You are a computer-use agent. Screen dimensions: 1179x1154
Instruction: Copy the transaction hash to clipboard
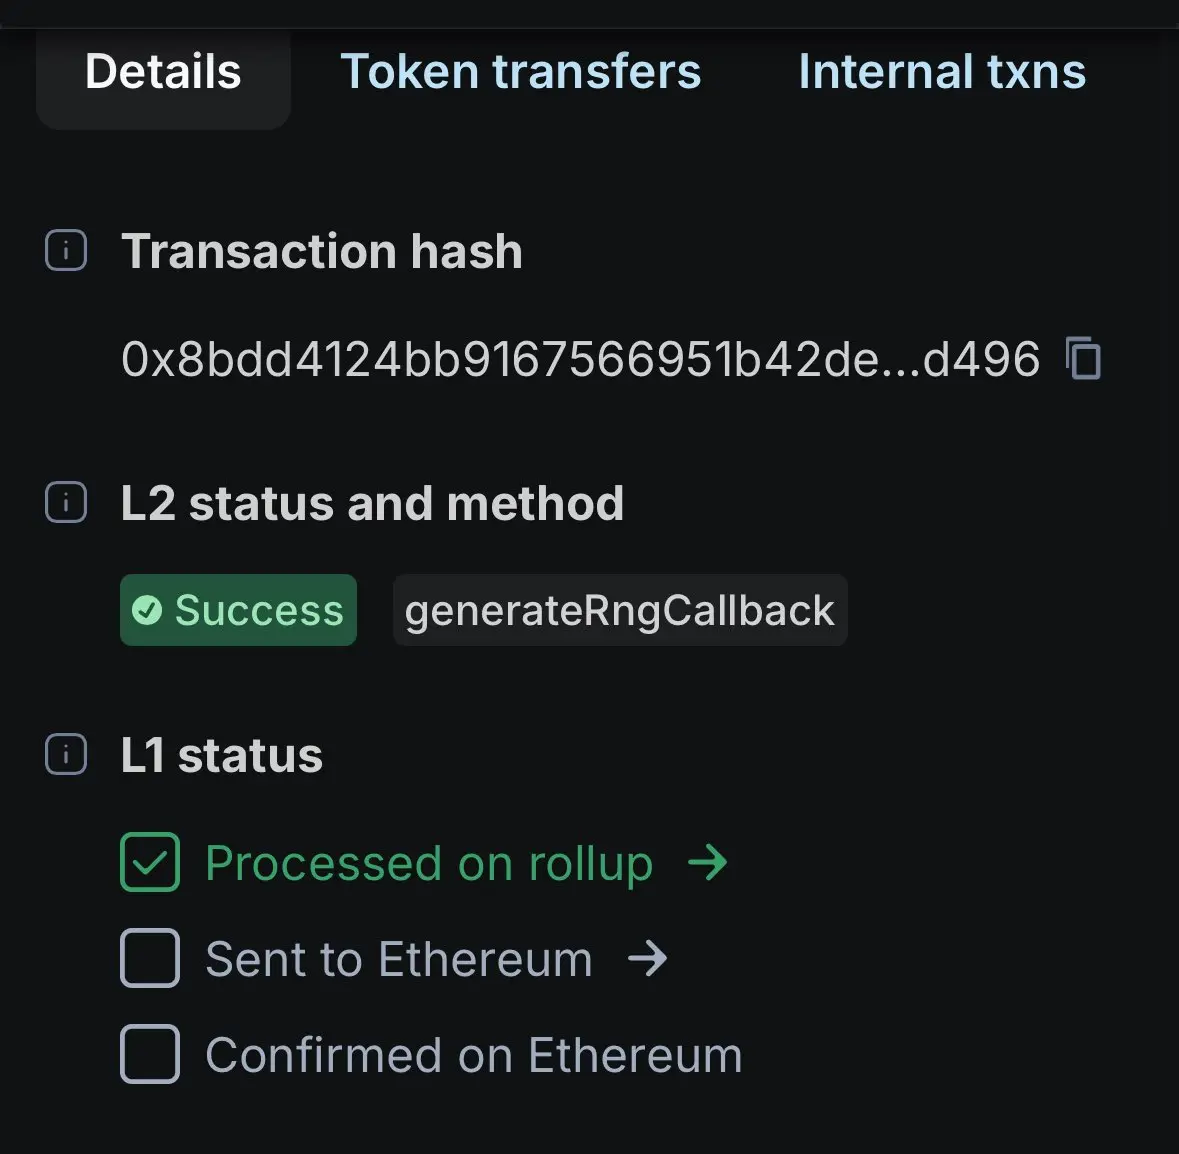tap(1084, 358)
